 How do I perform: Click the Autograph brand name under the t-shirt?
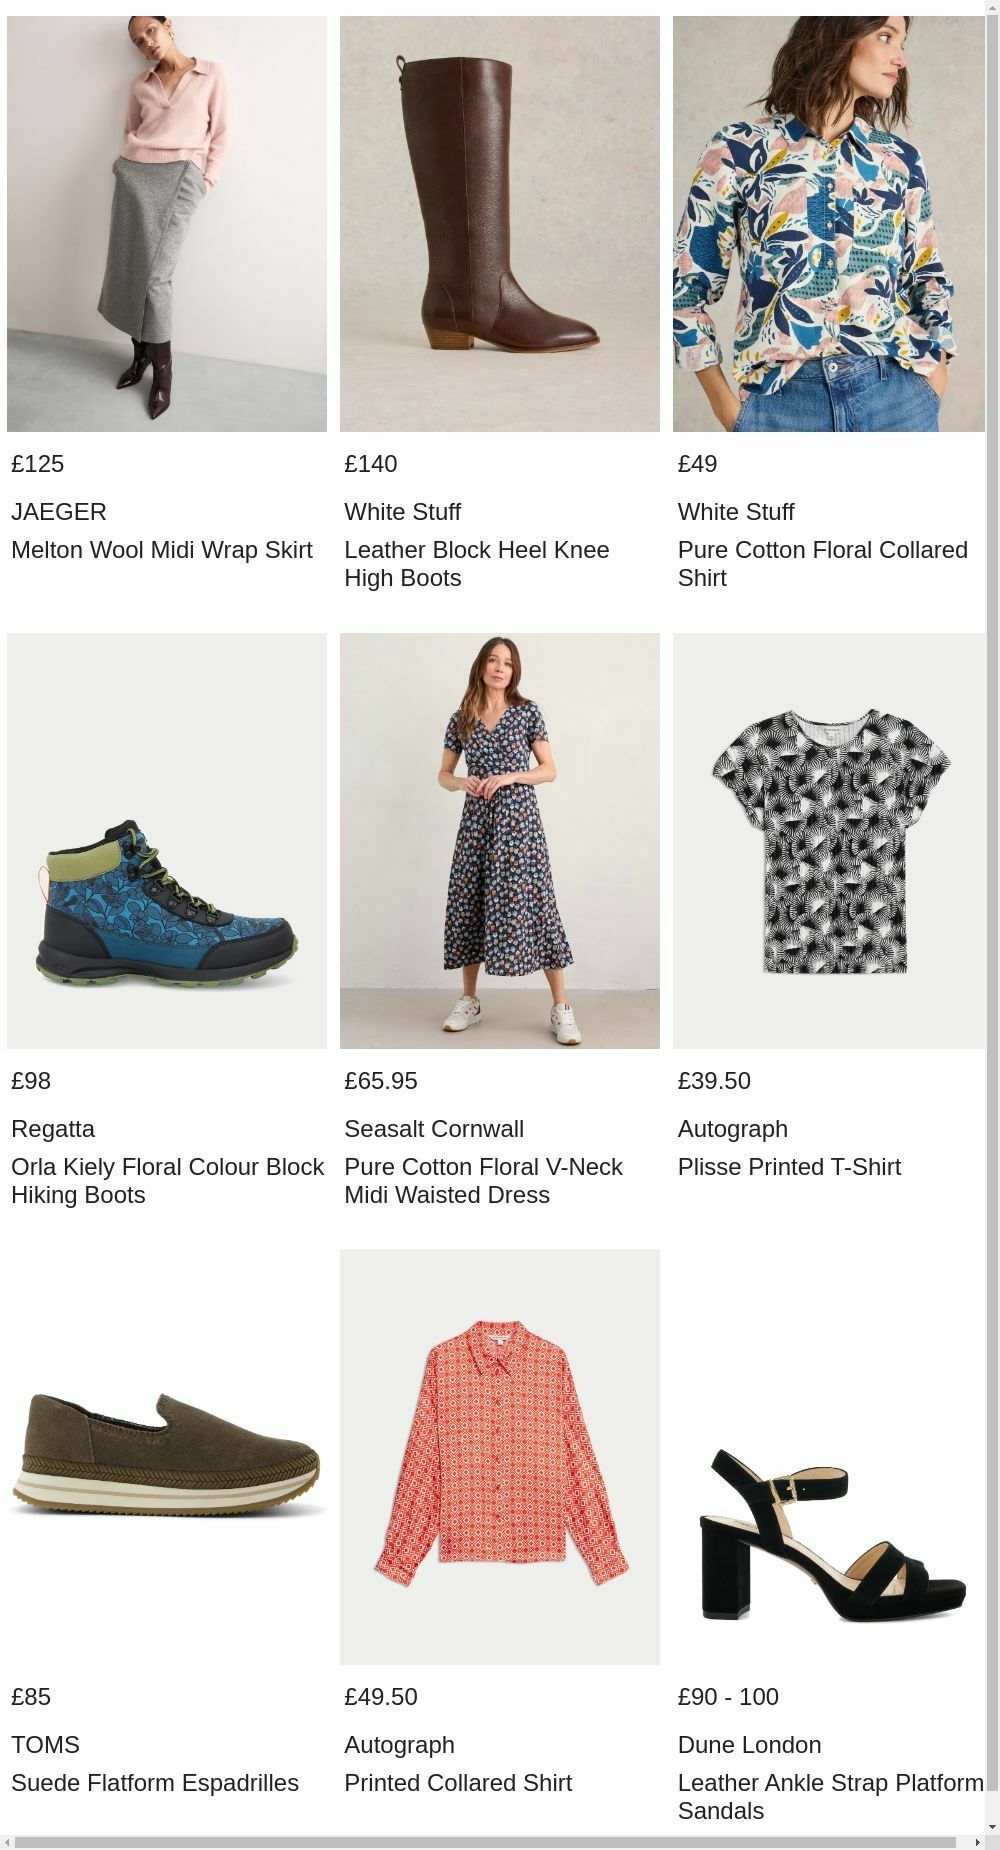pyautogui.click(x=732, y=1129)
